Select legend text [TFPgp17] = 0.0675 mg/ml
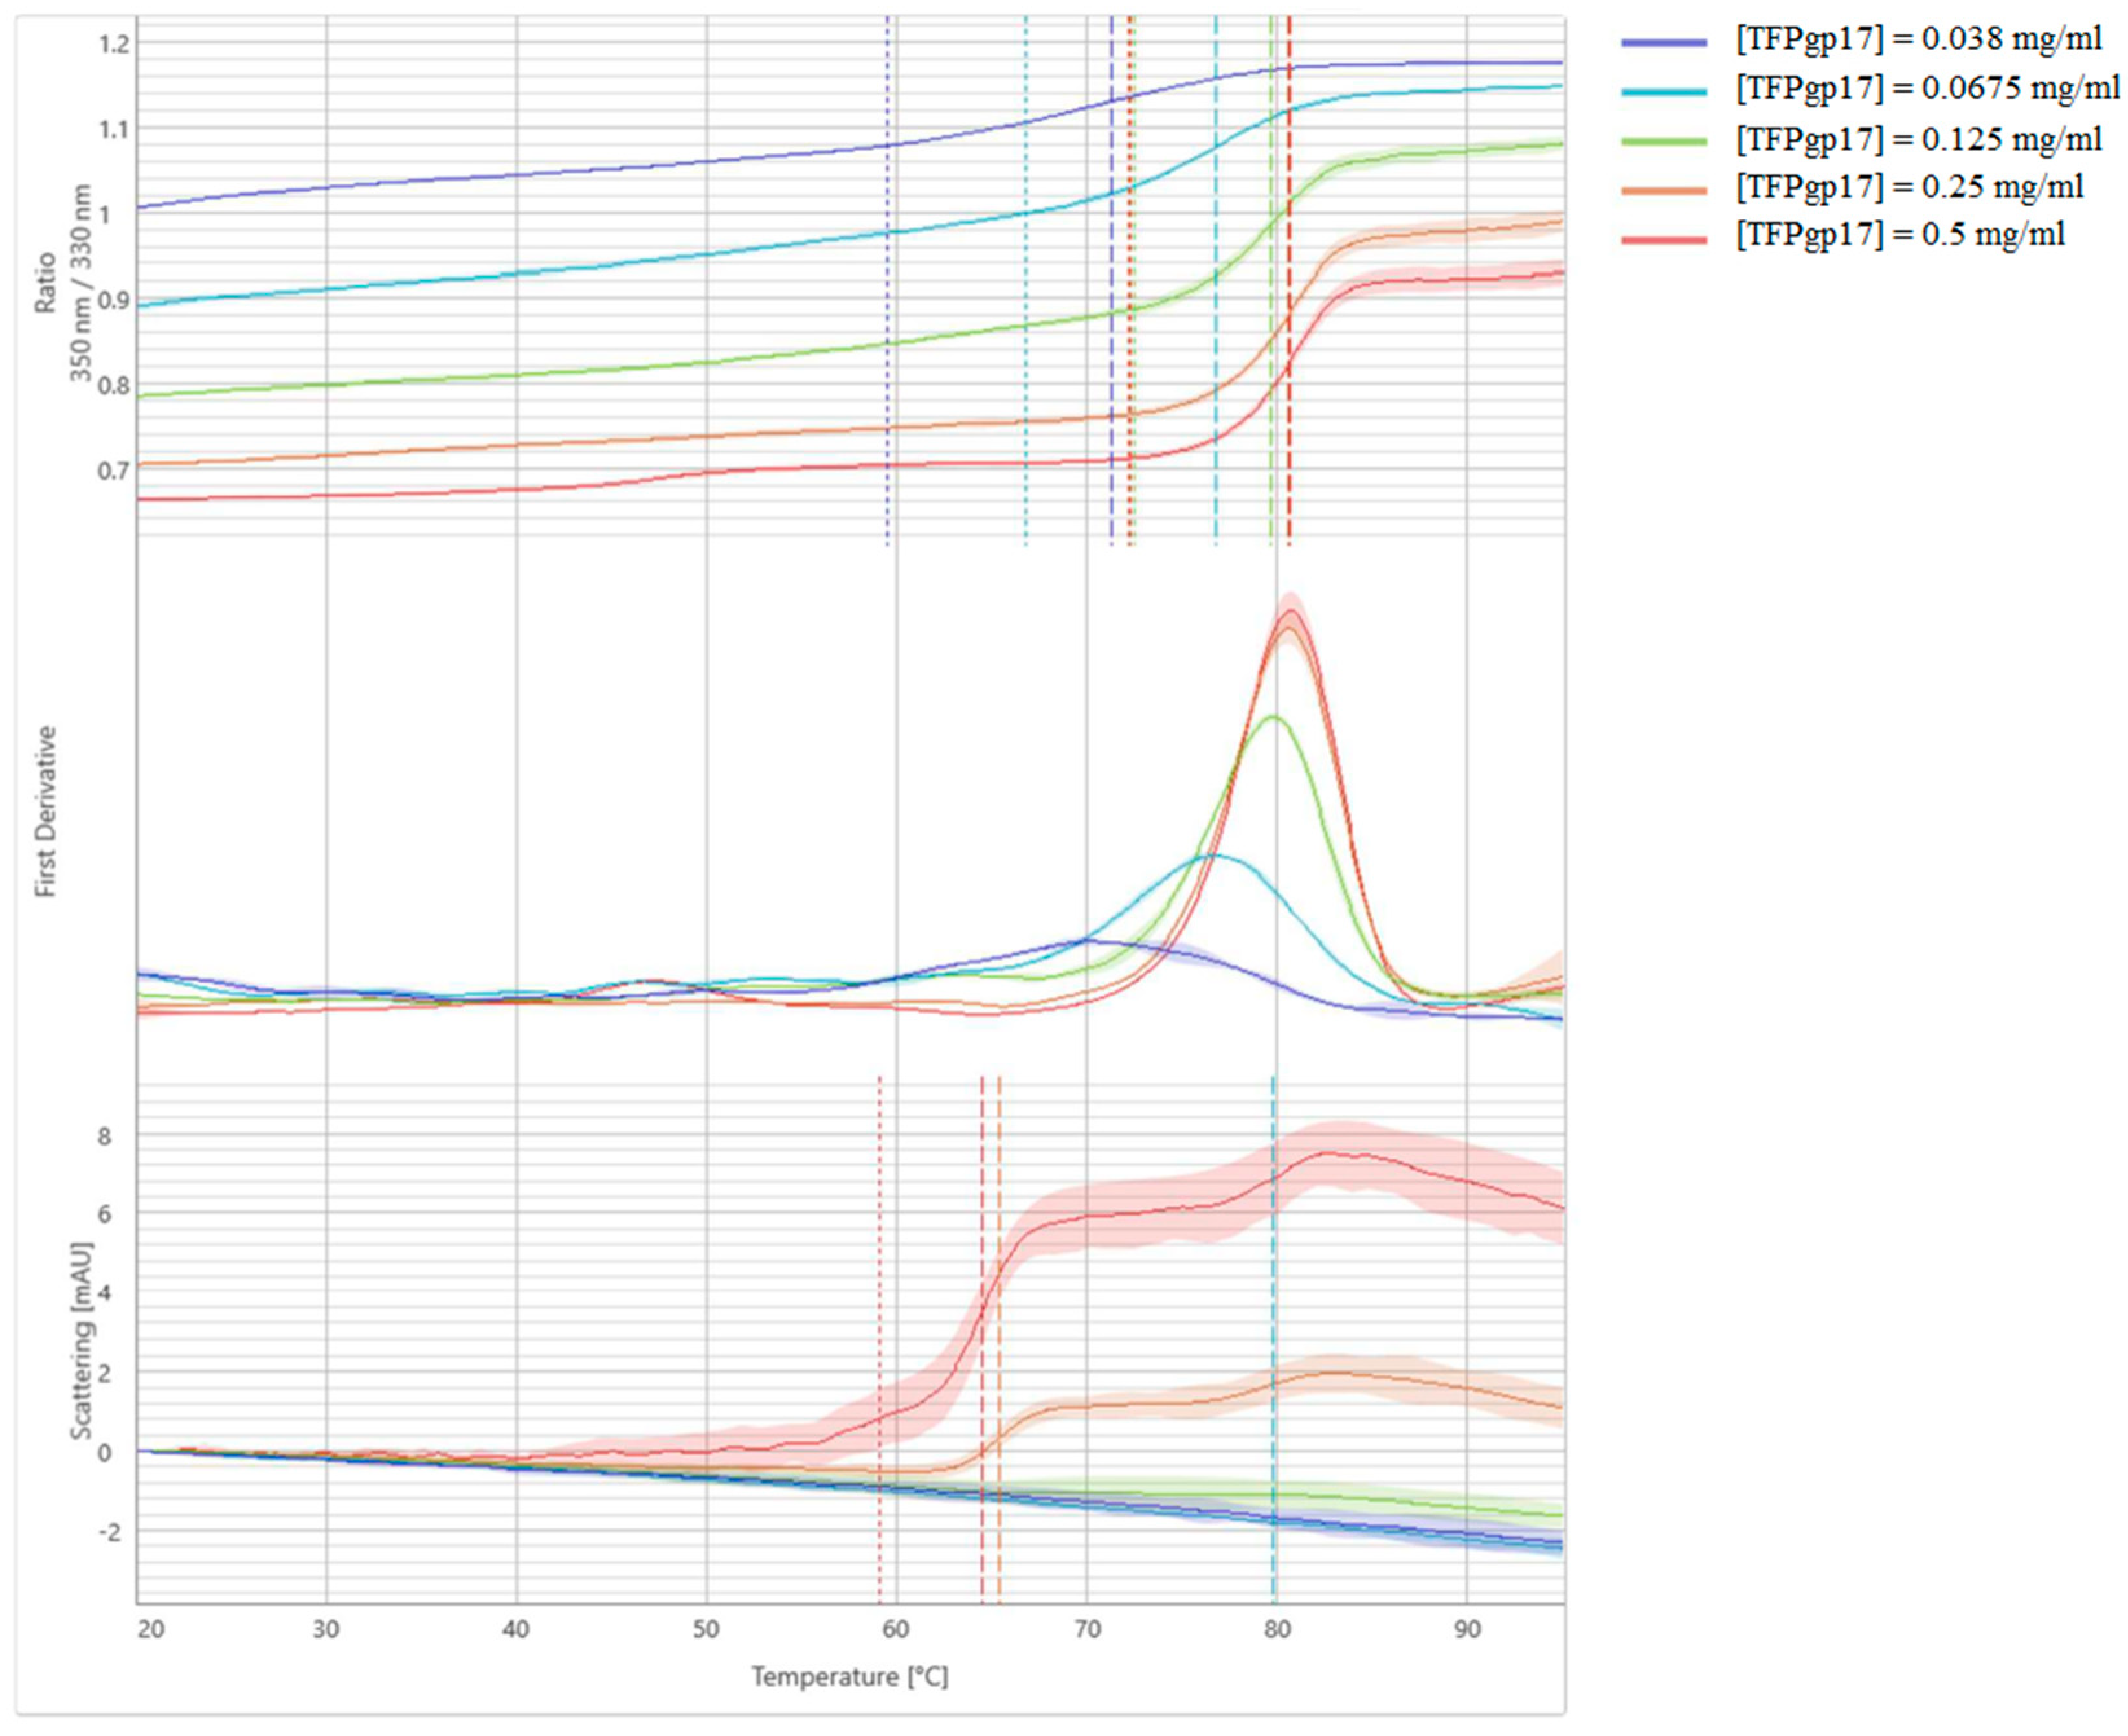The image size is (2128, 1736). click(1927, 89)
